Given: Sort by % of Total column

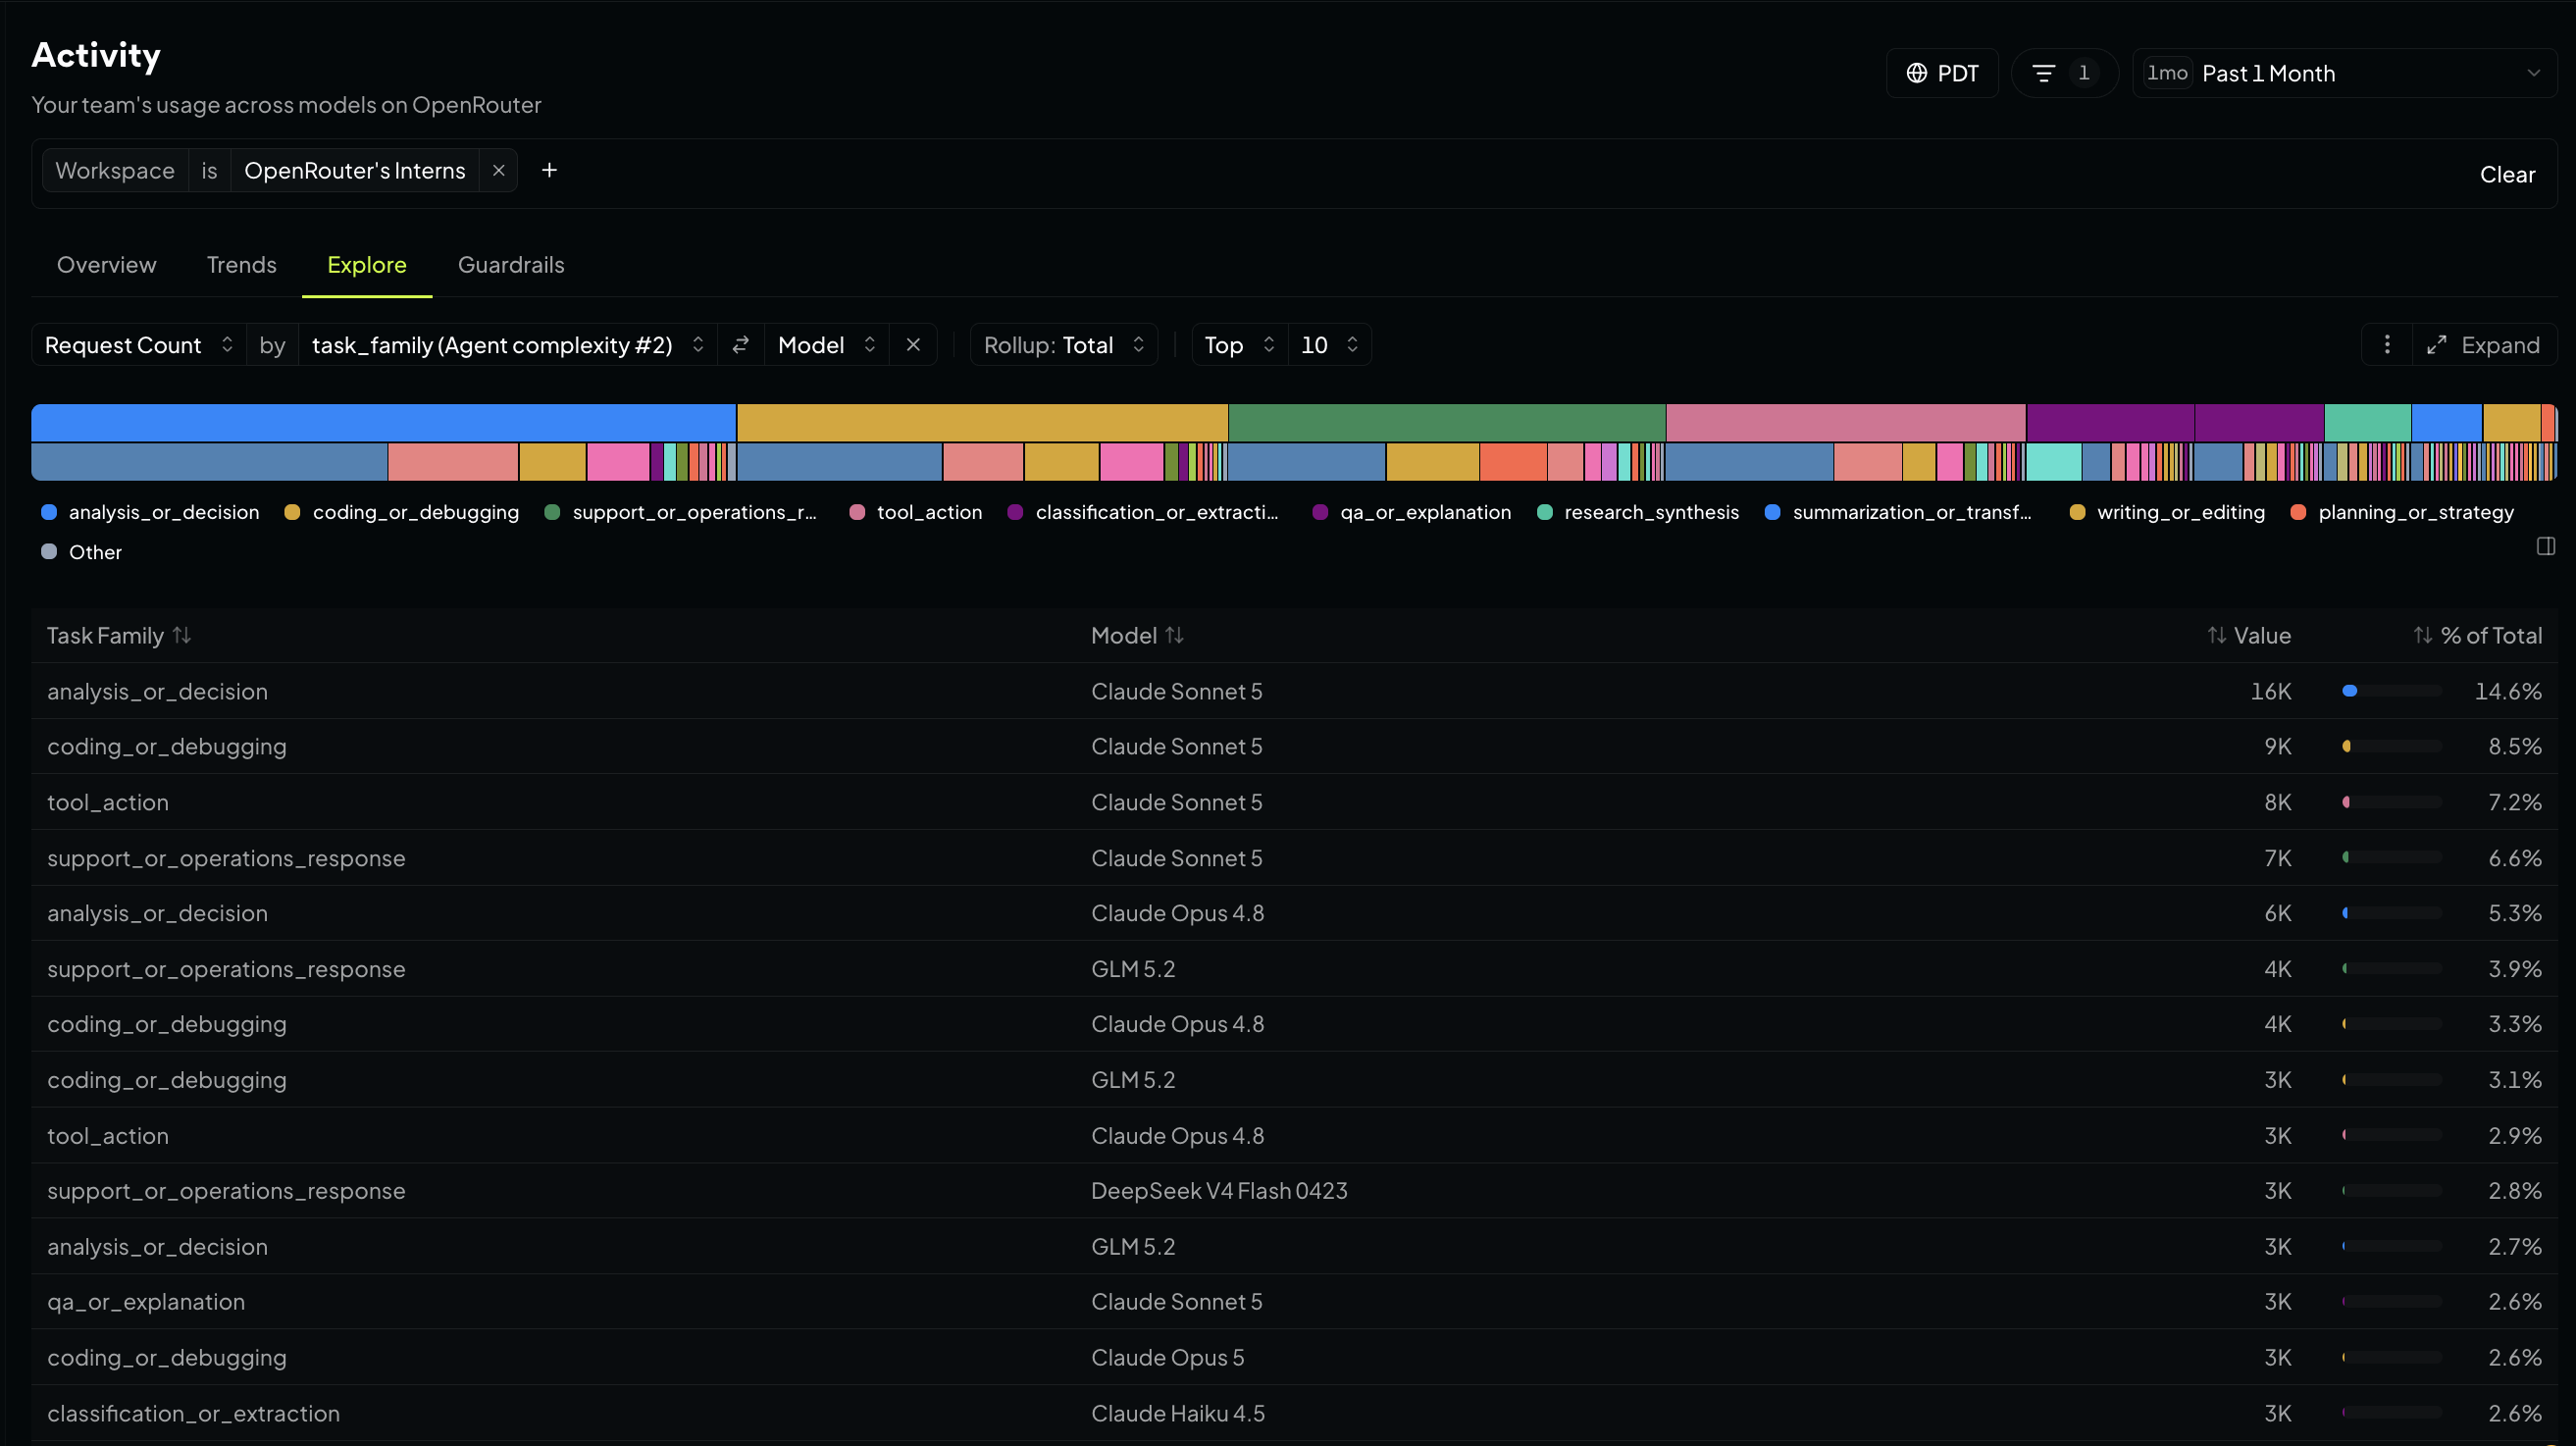Looking at the screenshot, I should (x=2477, y=636).
